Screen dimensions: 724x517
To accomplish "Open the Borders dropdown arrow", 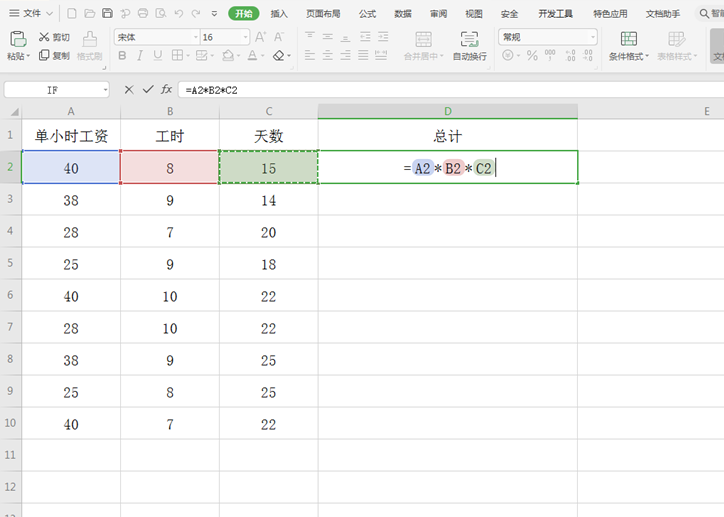I will coord(188,56).
